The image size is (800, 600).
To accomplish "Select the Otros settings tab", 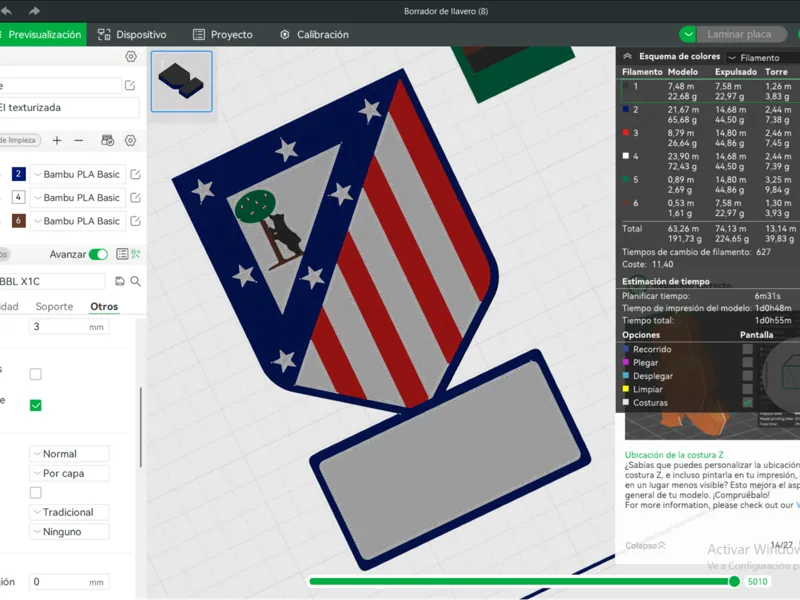I will point(104,307).
